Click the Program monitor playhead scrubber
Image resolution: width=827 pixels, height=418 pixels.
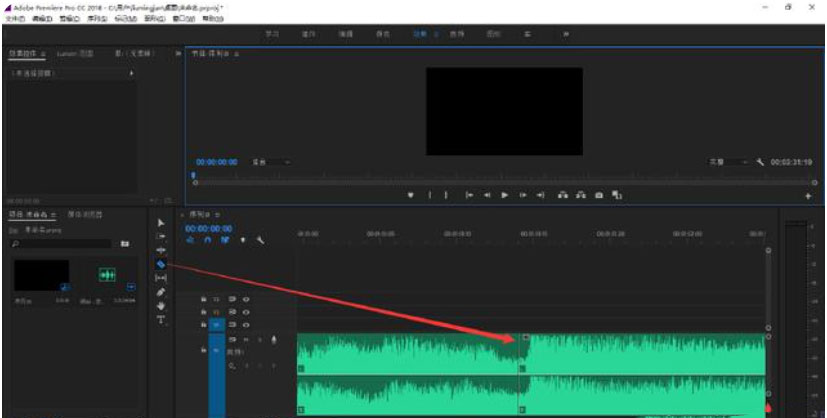pos(193,176)
